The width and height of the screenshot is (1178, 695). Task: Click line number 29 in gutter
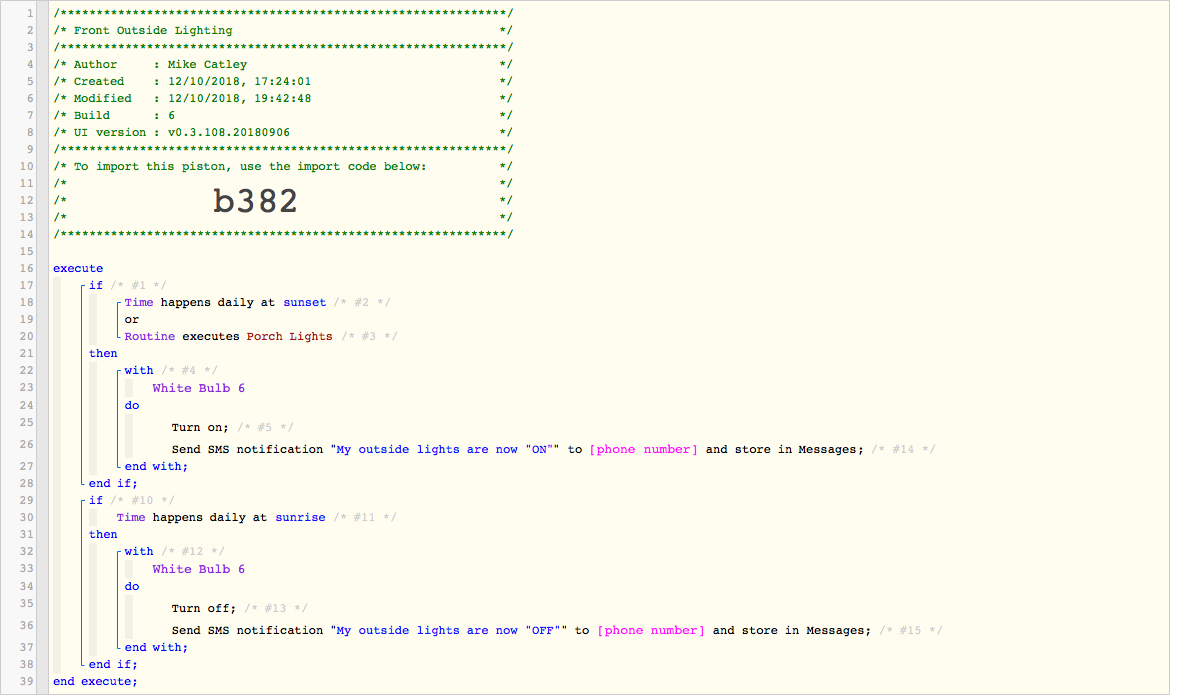coord(26,500)
